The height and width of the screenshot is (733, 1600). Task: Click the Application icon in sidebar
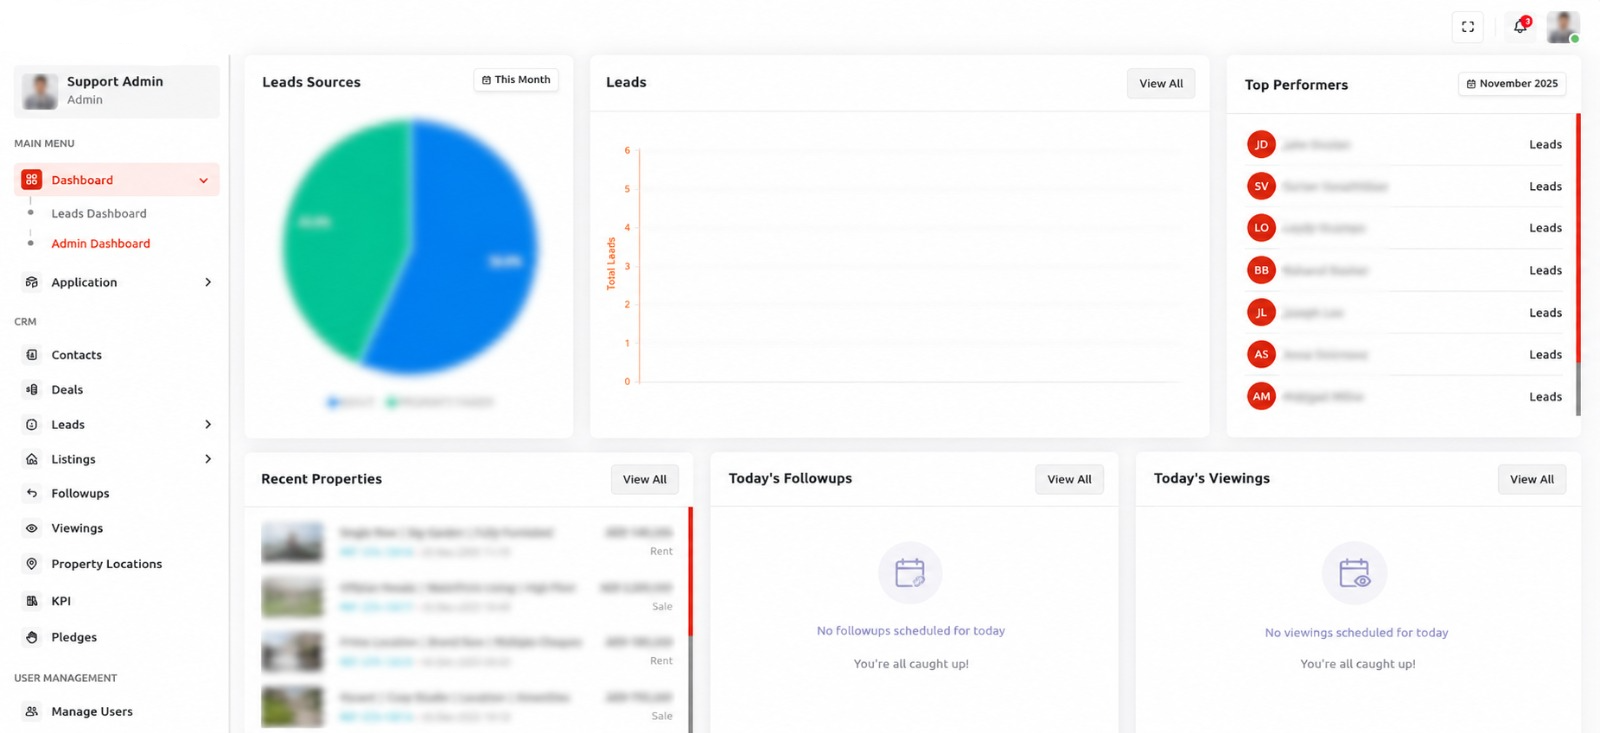32,282
